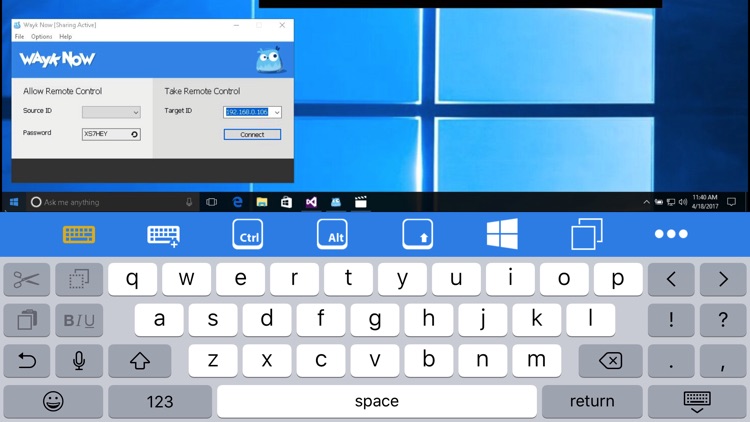
Task: Tap the right arrow cursor key
Action: pos(723,279)
